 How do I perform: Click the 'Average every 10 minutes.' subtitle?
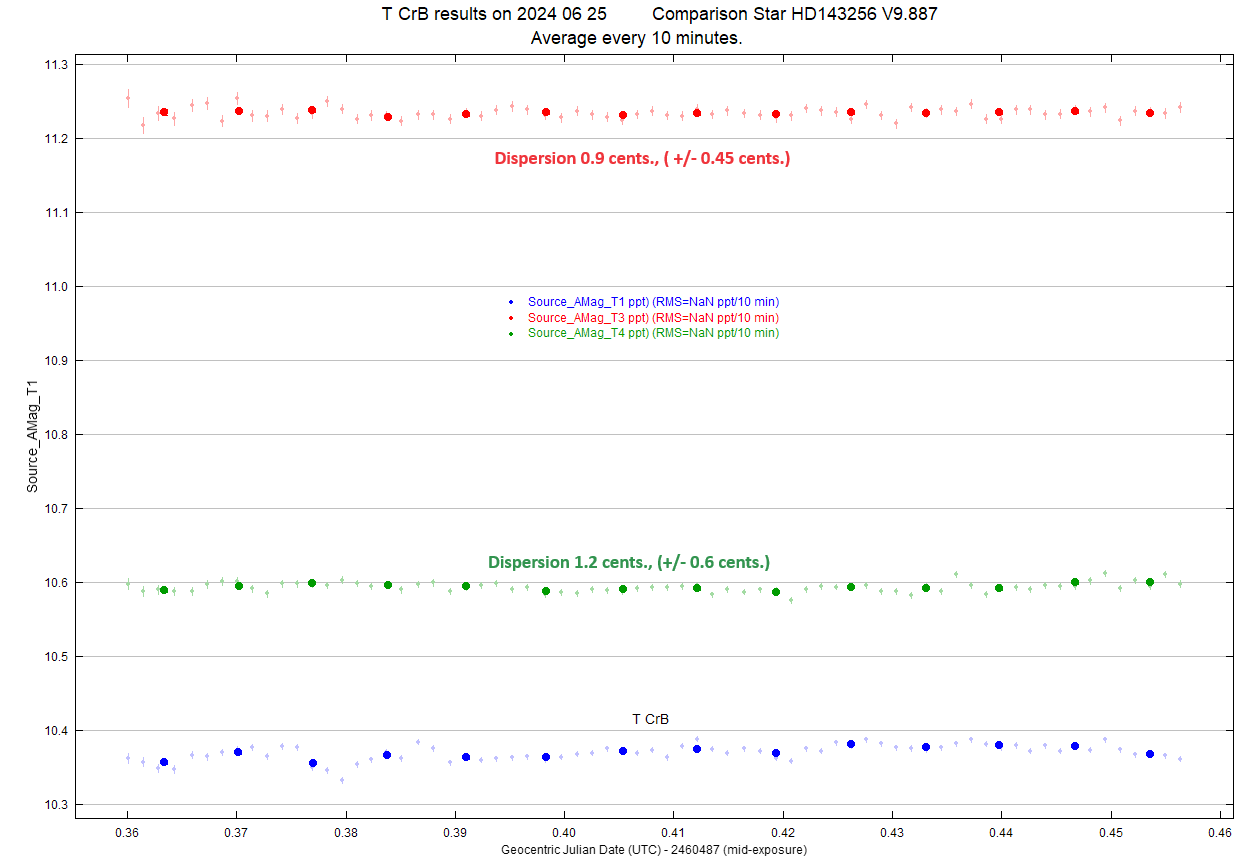[636, 38]
